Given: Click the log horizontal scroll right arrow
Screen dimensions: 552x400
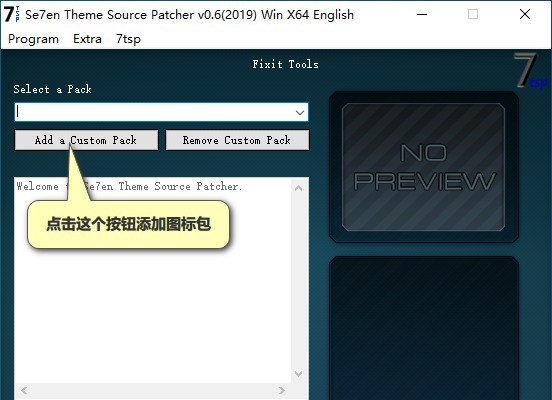Looking at the screenshot, I should 281,390.
